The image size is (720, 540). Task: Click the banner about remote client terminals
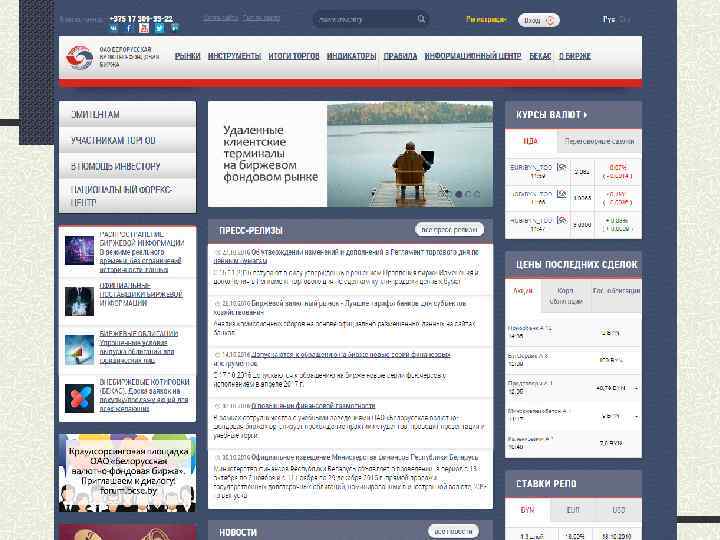point(350,154)
